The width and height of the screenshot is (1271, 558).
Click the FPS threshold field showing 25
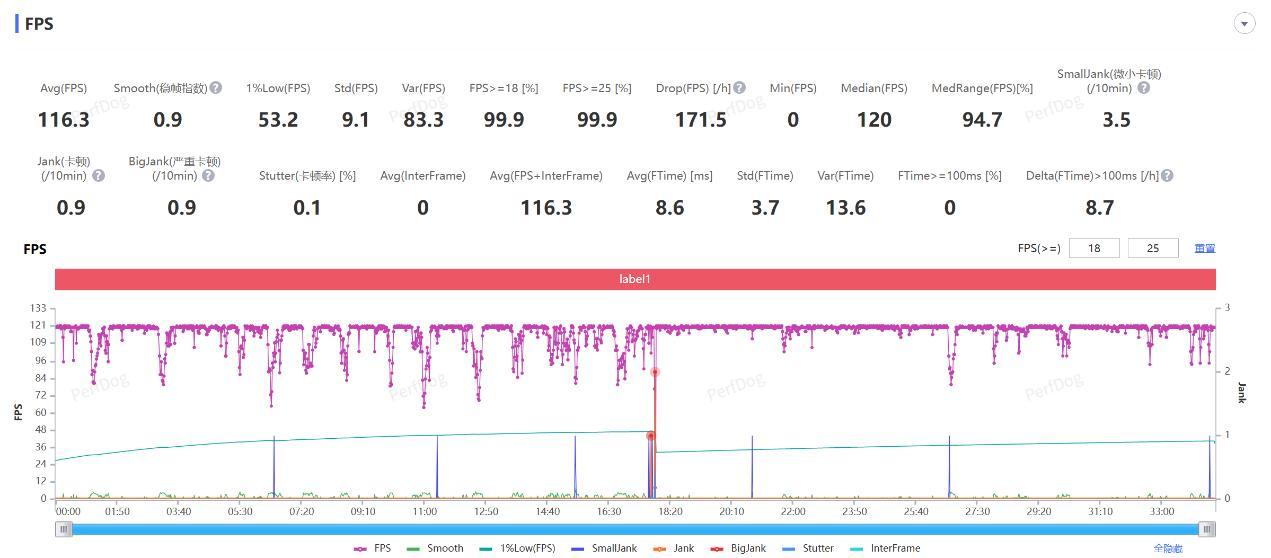point(1153,248)
